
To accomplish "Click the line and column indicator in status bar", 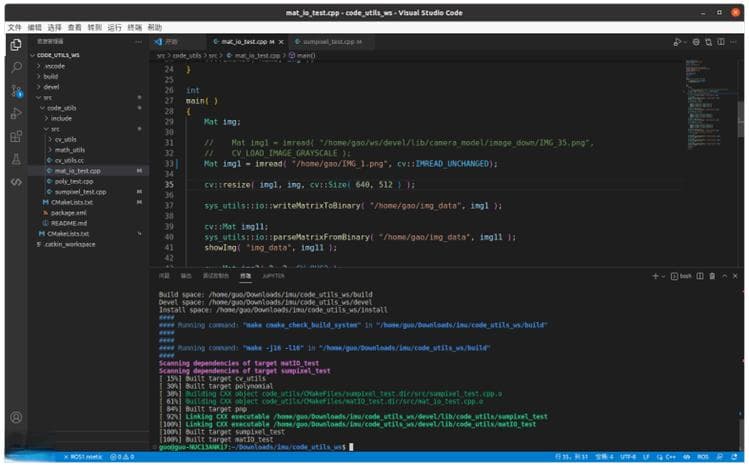I will click(x=571, y=457).
